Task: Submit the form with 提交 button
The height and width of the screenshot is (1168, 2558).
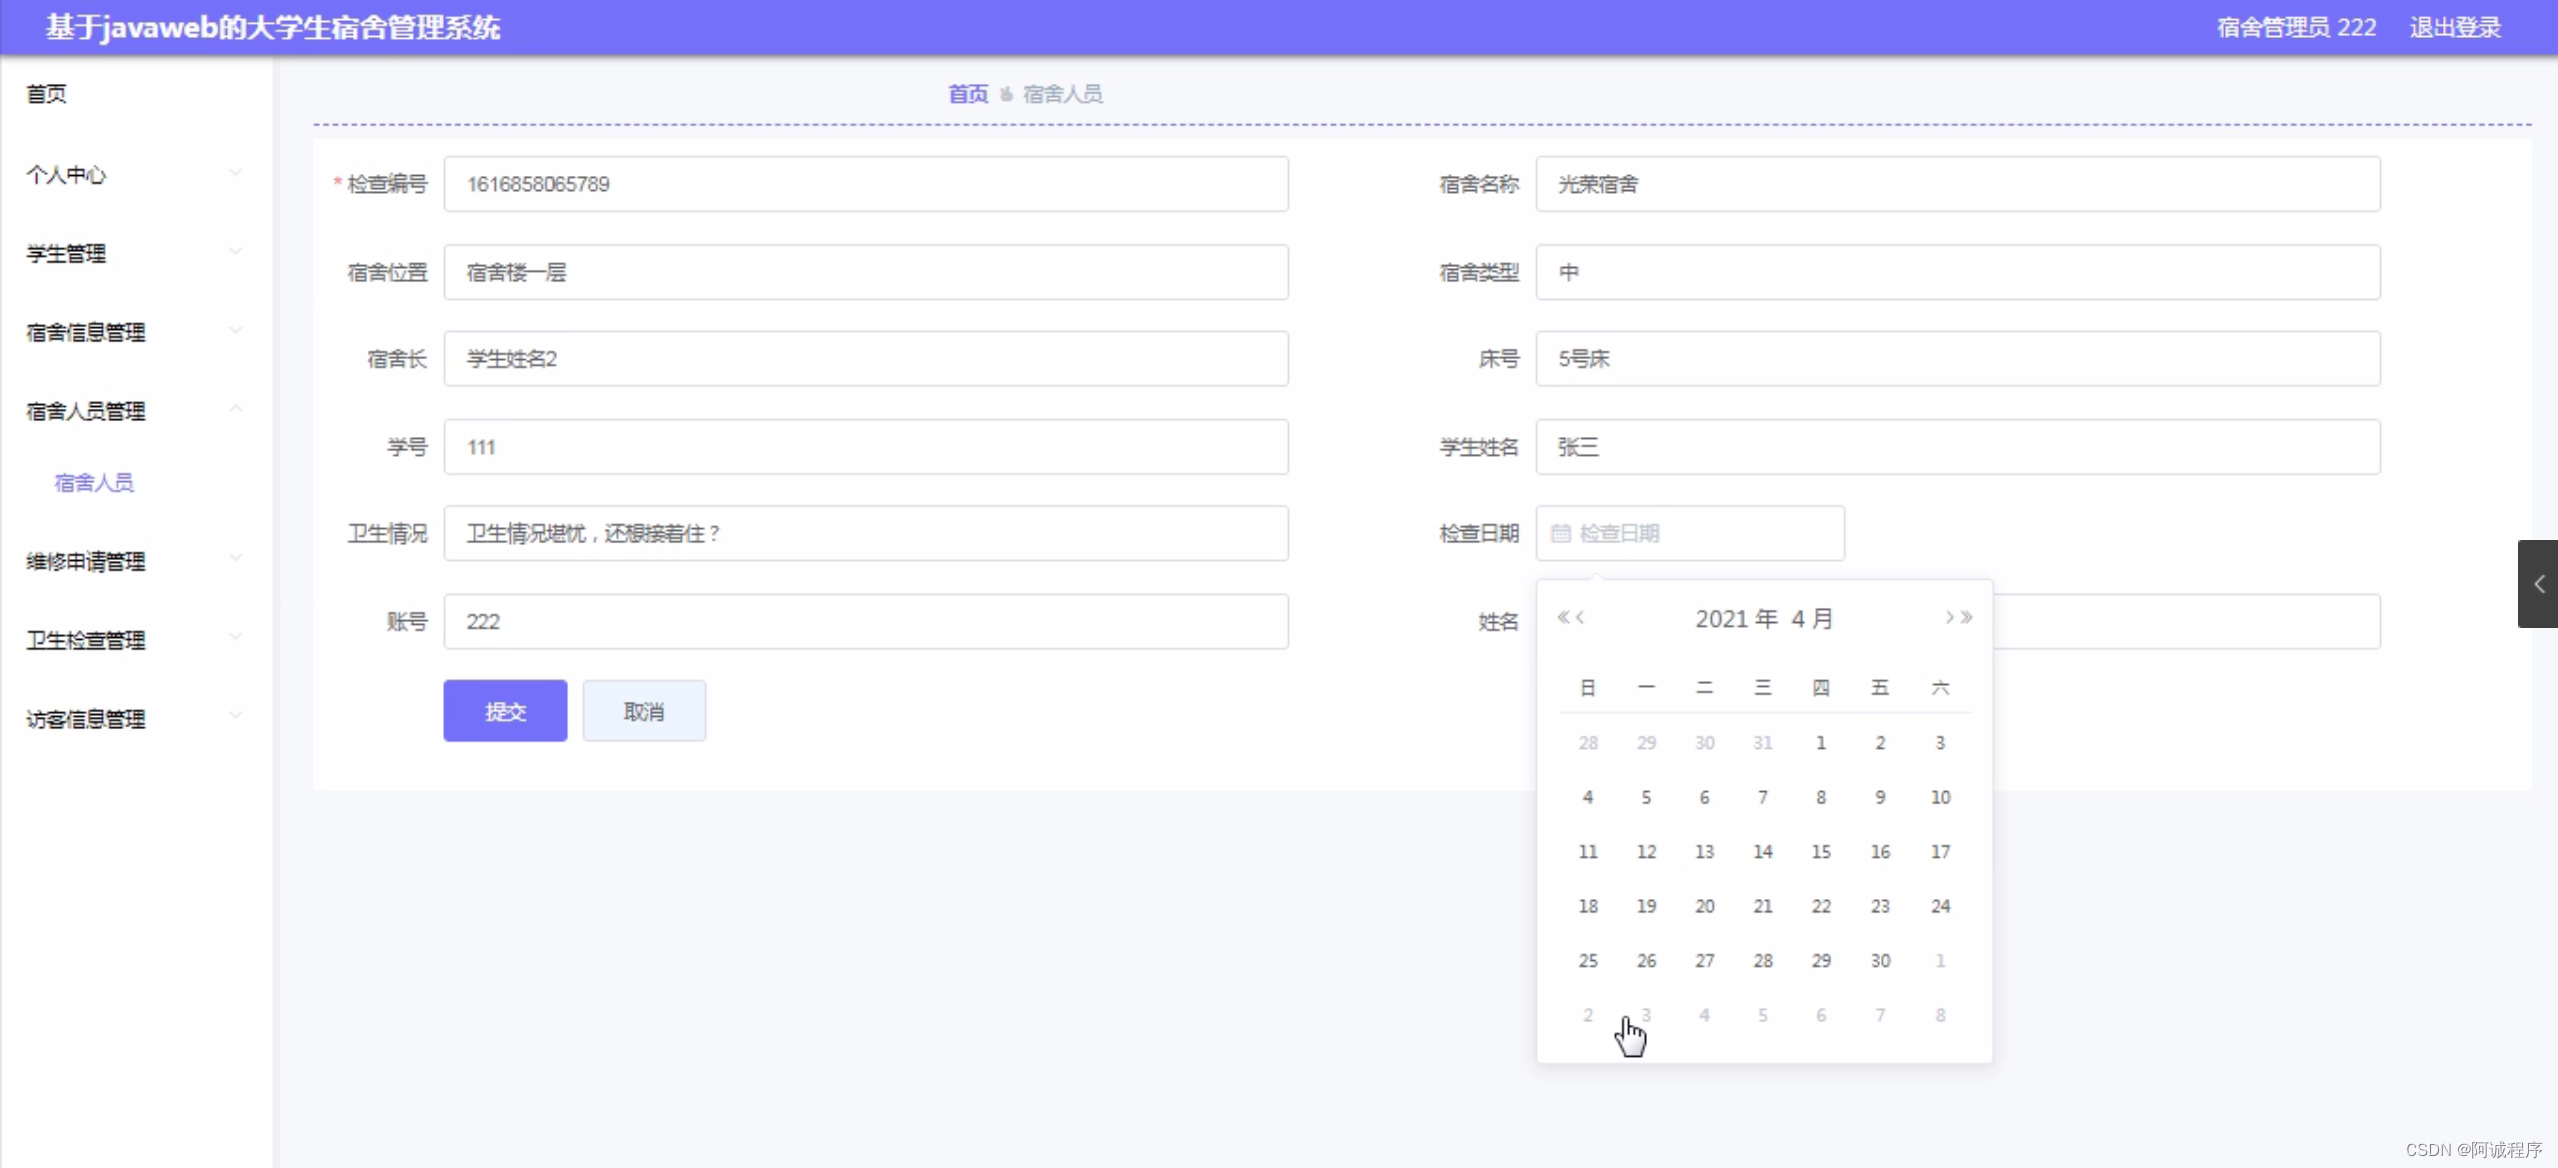Action: click(504, 710)
